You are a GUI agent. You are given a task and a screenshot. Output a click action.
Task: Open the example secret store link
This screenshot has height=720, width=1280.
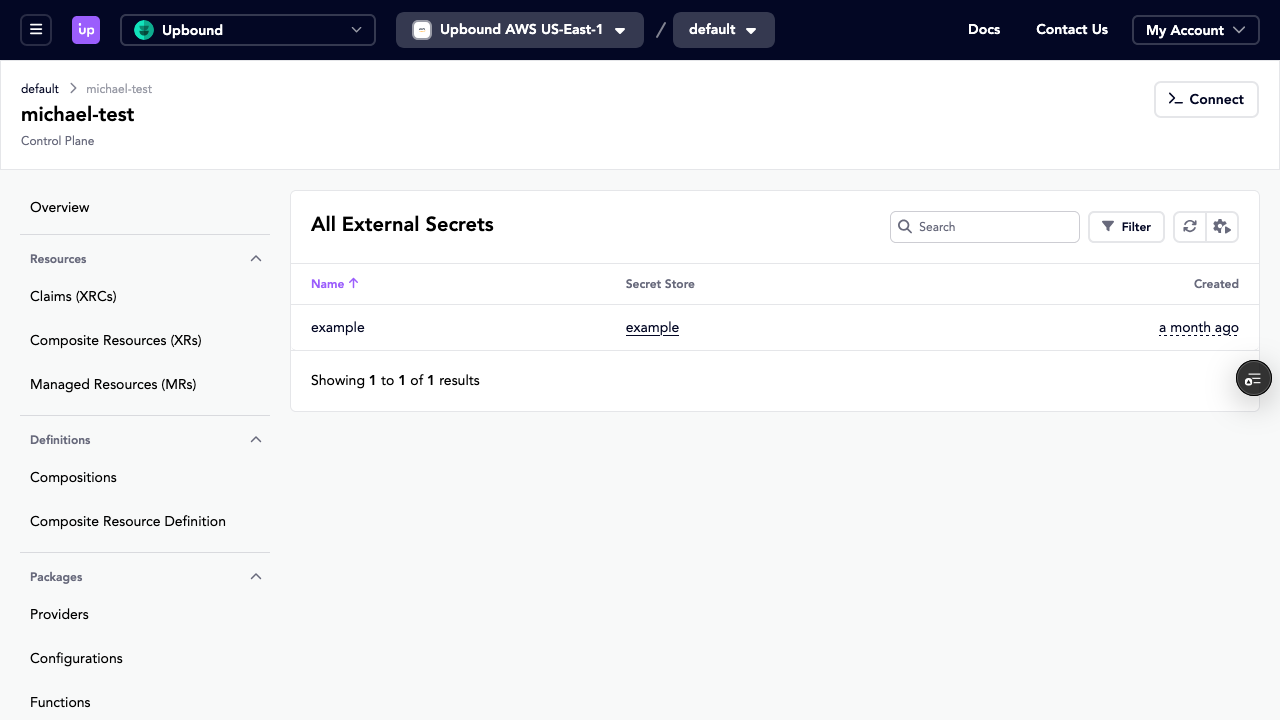(652, 327)
